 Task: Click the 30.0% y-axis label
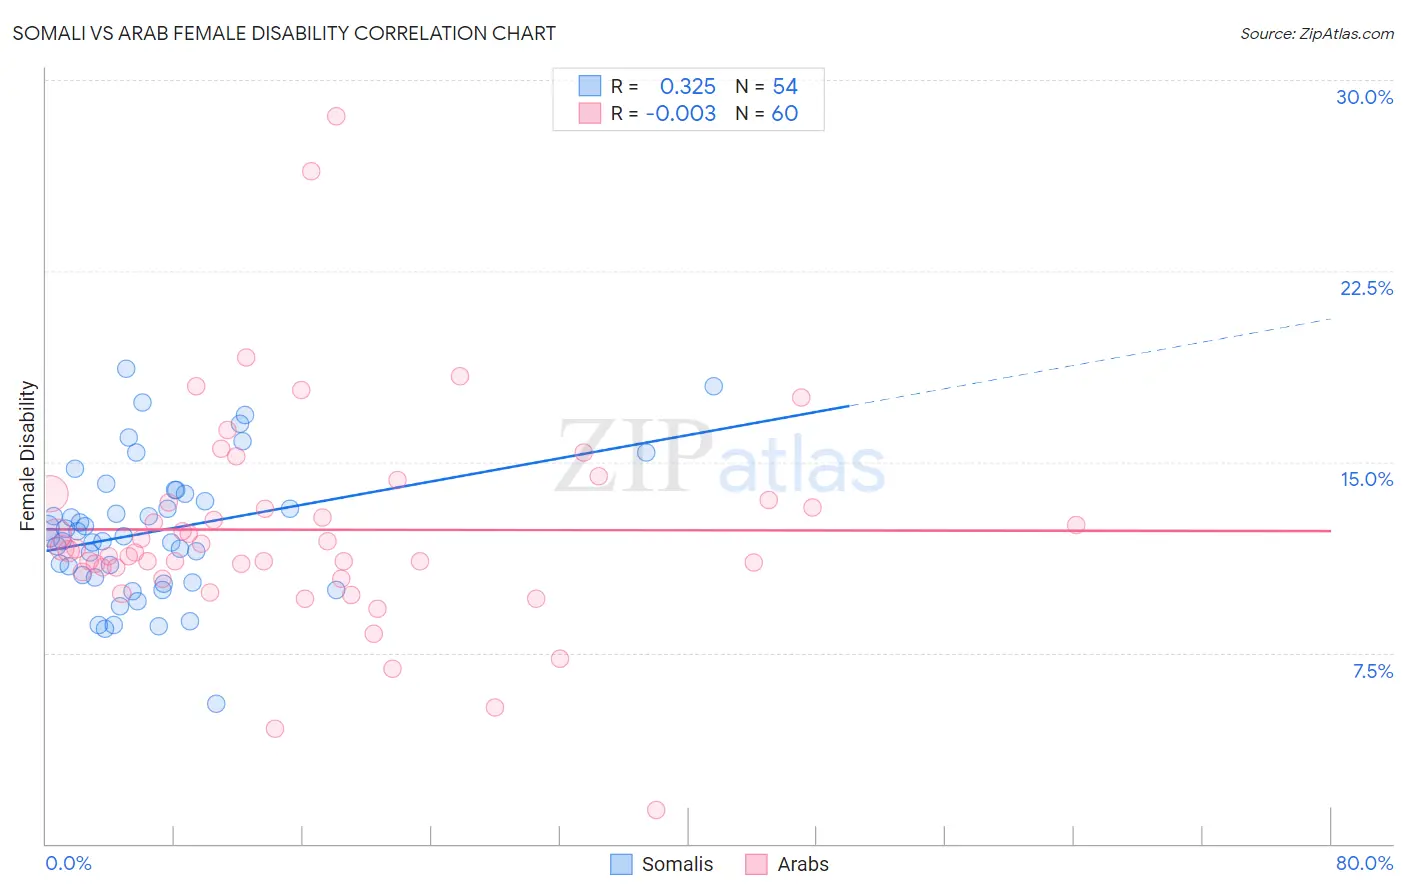1364,97
